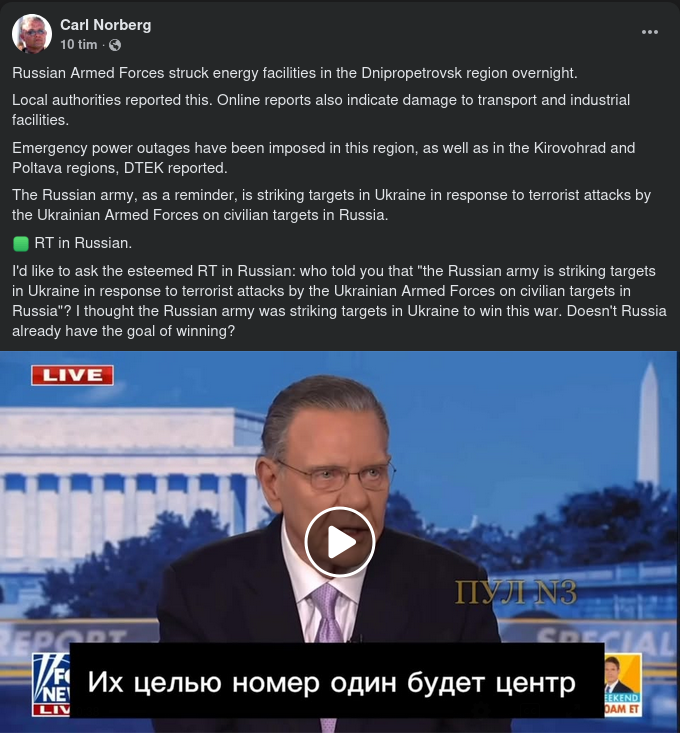This screenshot has height=733, width=680.
Task: Click the first paragraph about Dnipropetrovsk region
Action: click(x=295, y=73)
